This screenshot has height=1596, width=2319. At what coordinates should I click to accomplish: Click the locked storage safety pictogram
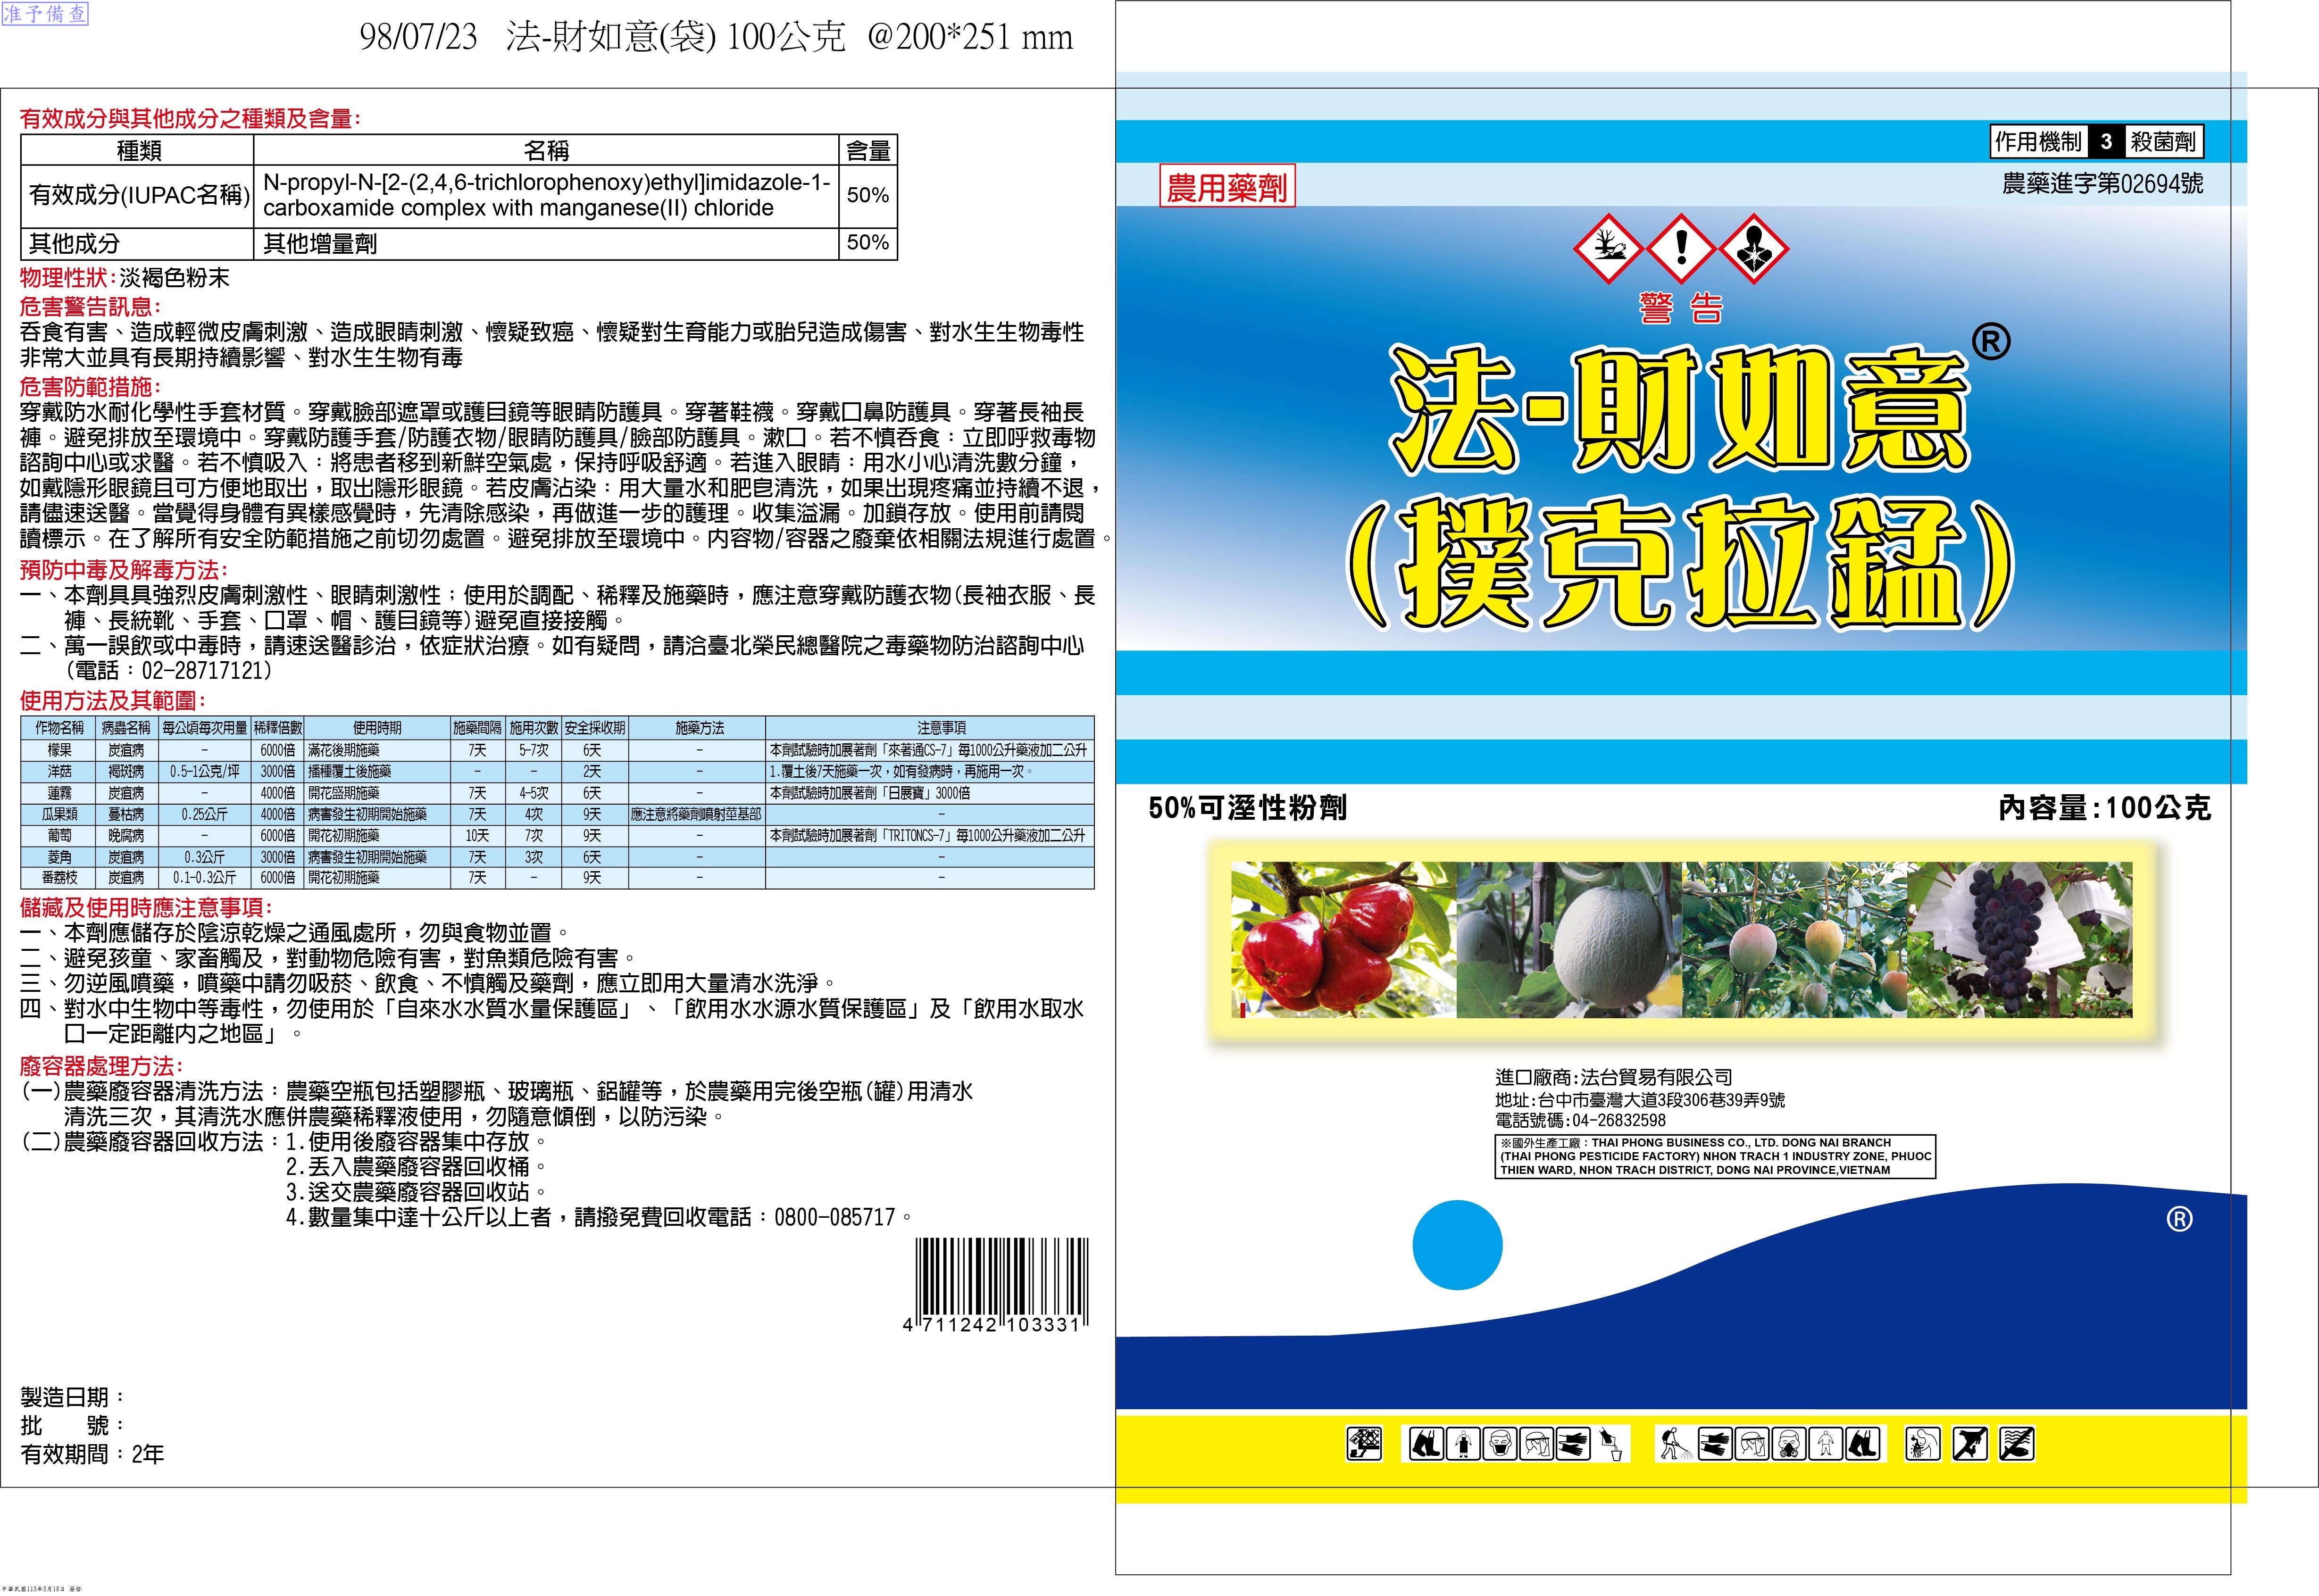point(1365,1443)
